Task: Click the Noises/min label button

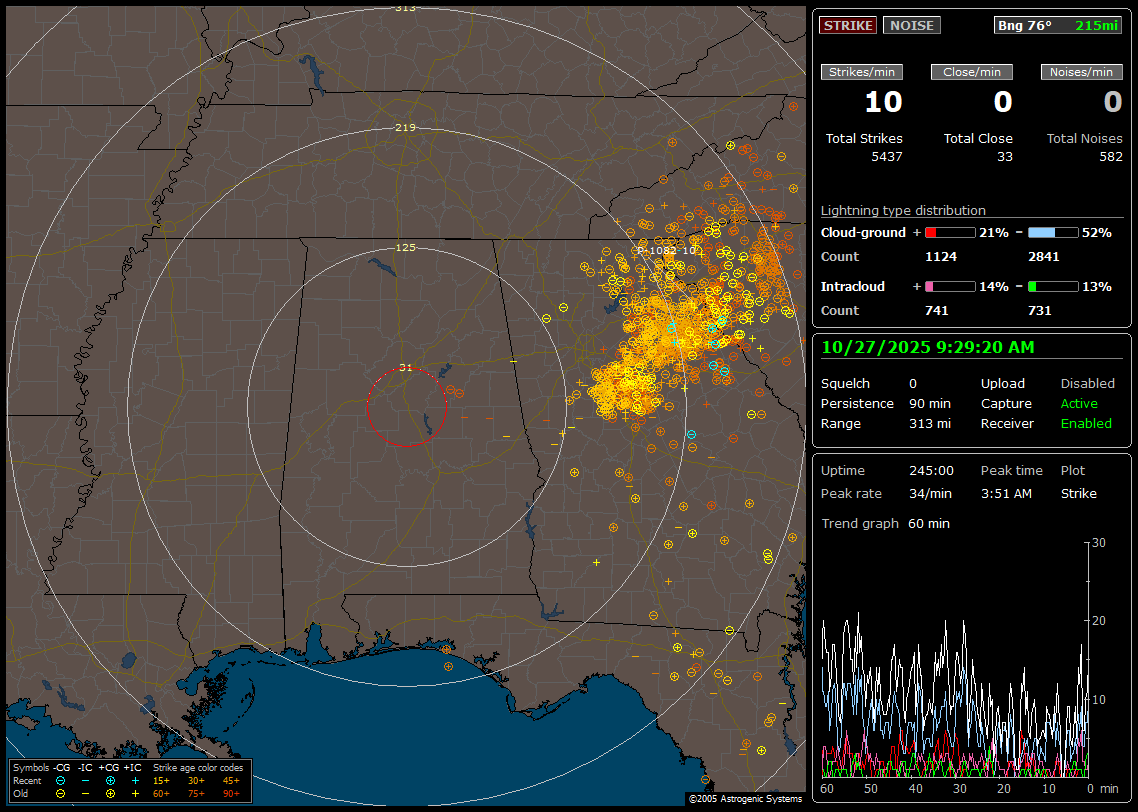Action: coord(1082,72)
